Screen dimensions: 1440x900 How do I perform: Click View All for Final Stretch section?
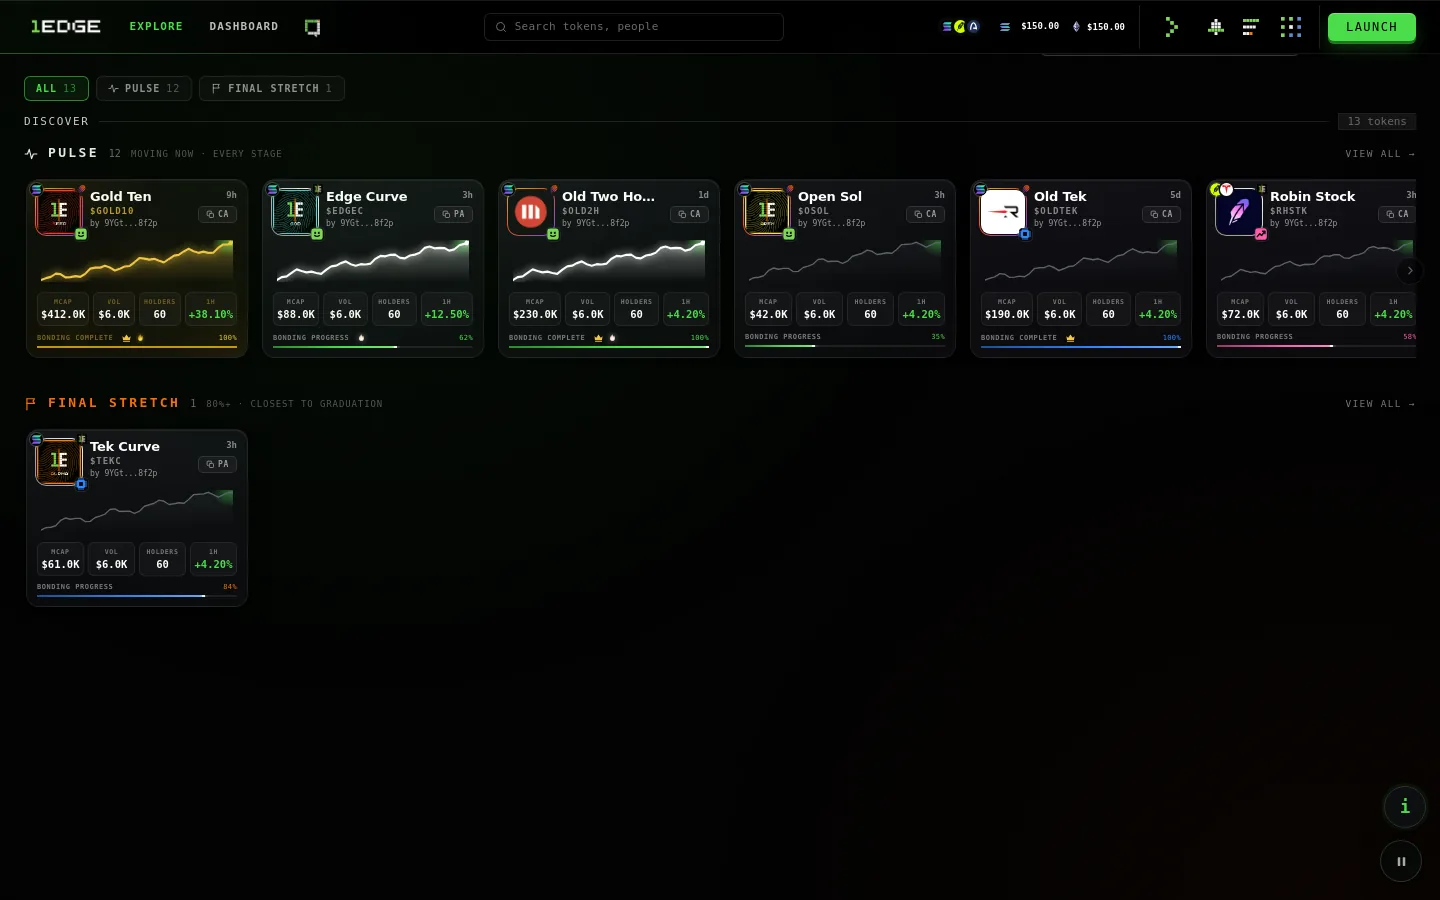pos(1380,404)
